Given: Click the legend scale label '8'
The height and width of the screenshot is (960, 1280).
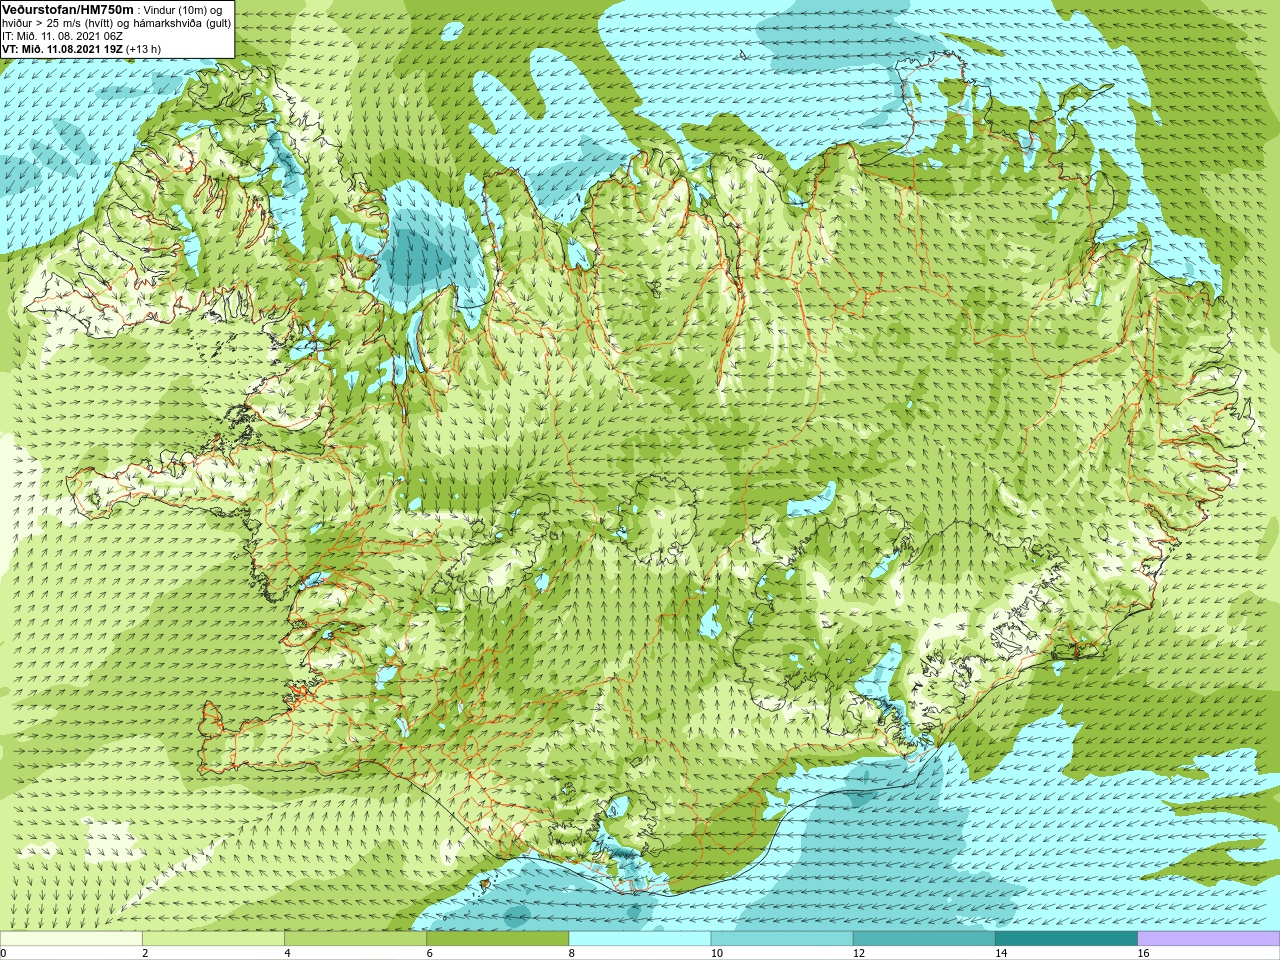Looking at the screenshot, I should click(572, 953).
